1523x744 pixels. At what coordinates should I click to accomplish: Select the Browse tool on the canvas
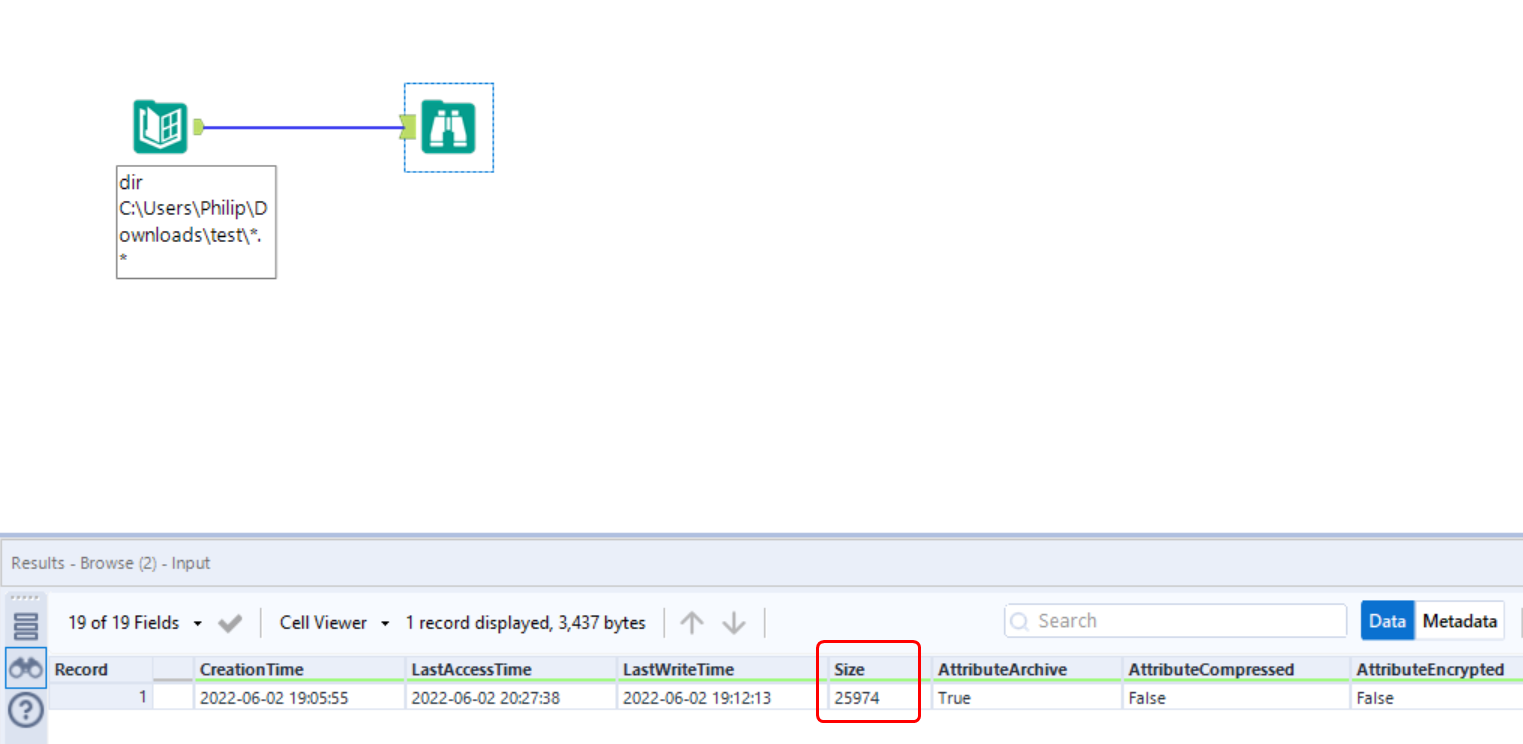(x=448, y=127)
